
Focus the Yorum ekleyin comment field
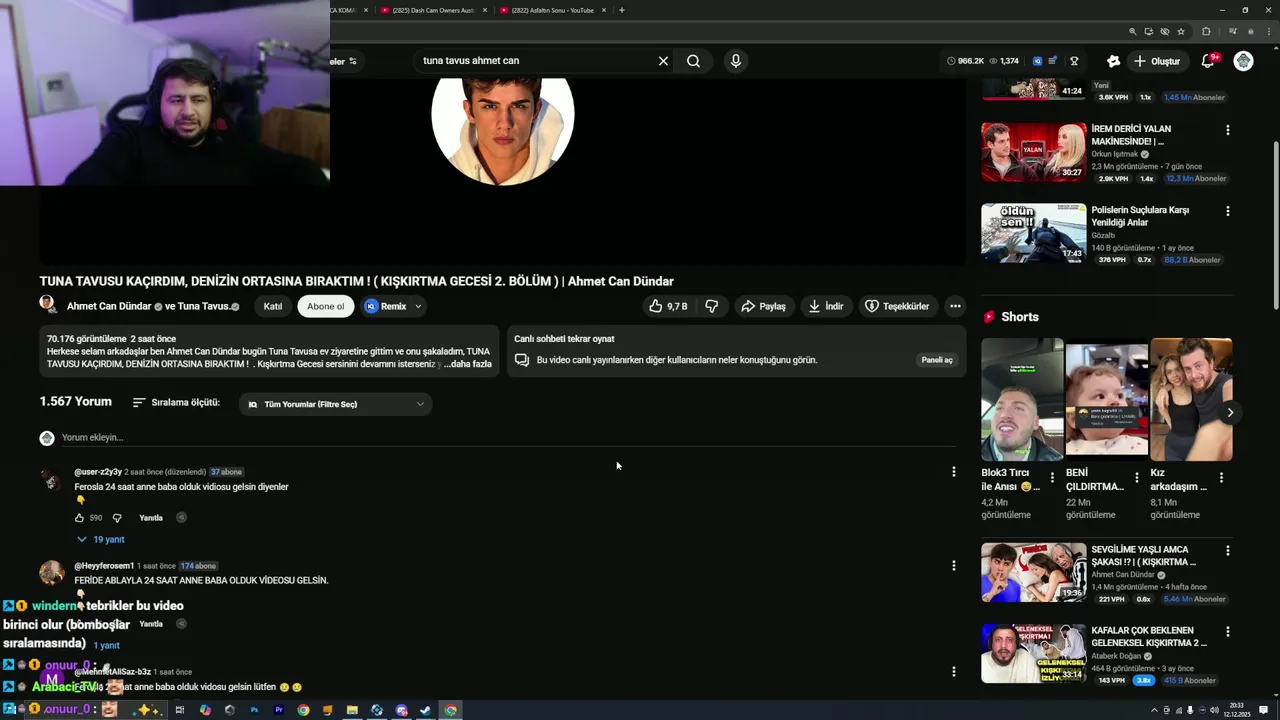click(x=508, y=437)
